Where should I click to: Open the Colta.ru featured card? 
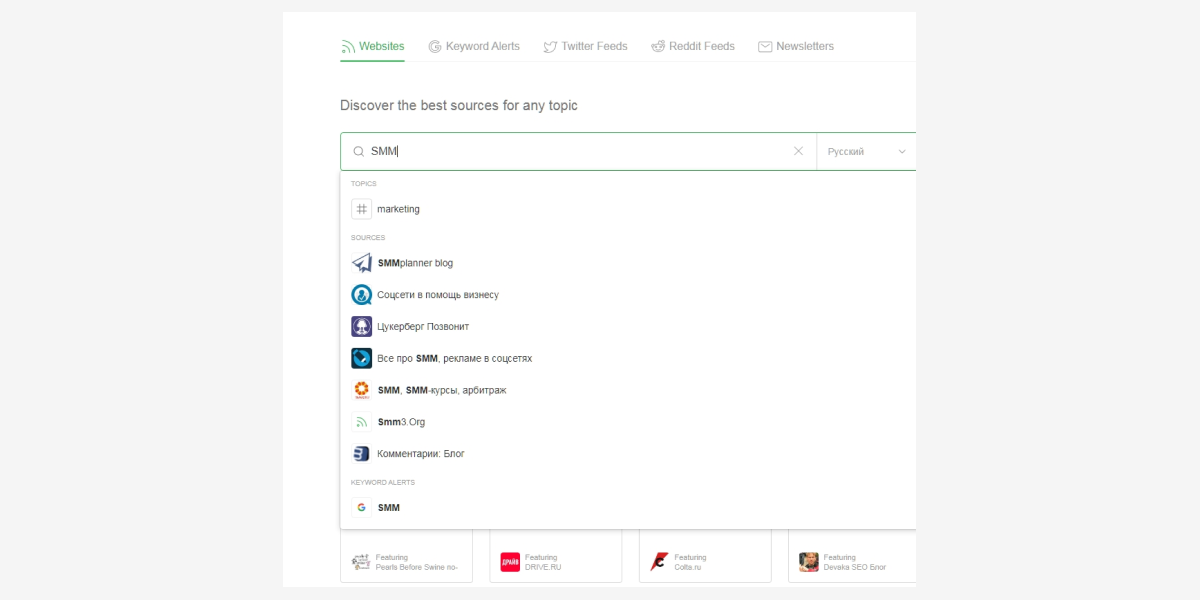coord(705,556)
